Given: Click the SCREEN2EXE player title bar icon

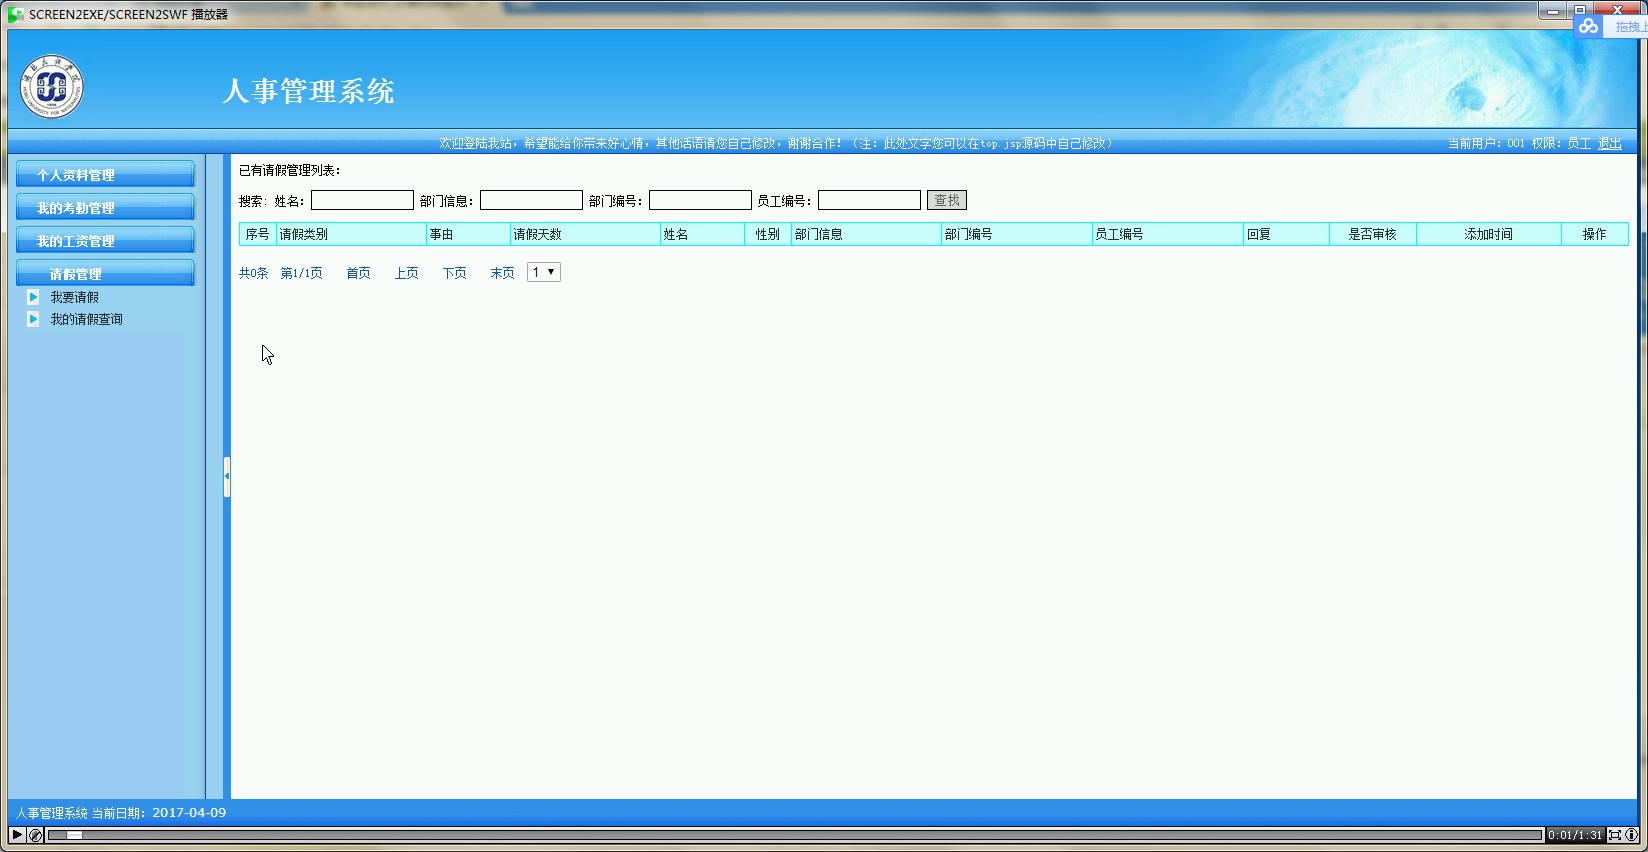Looking at the screenshot, I should coord(16,14).
